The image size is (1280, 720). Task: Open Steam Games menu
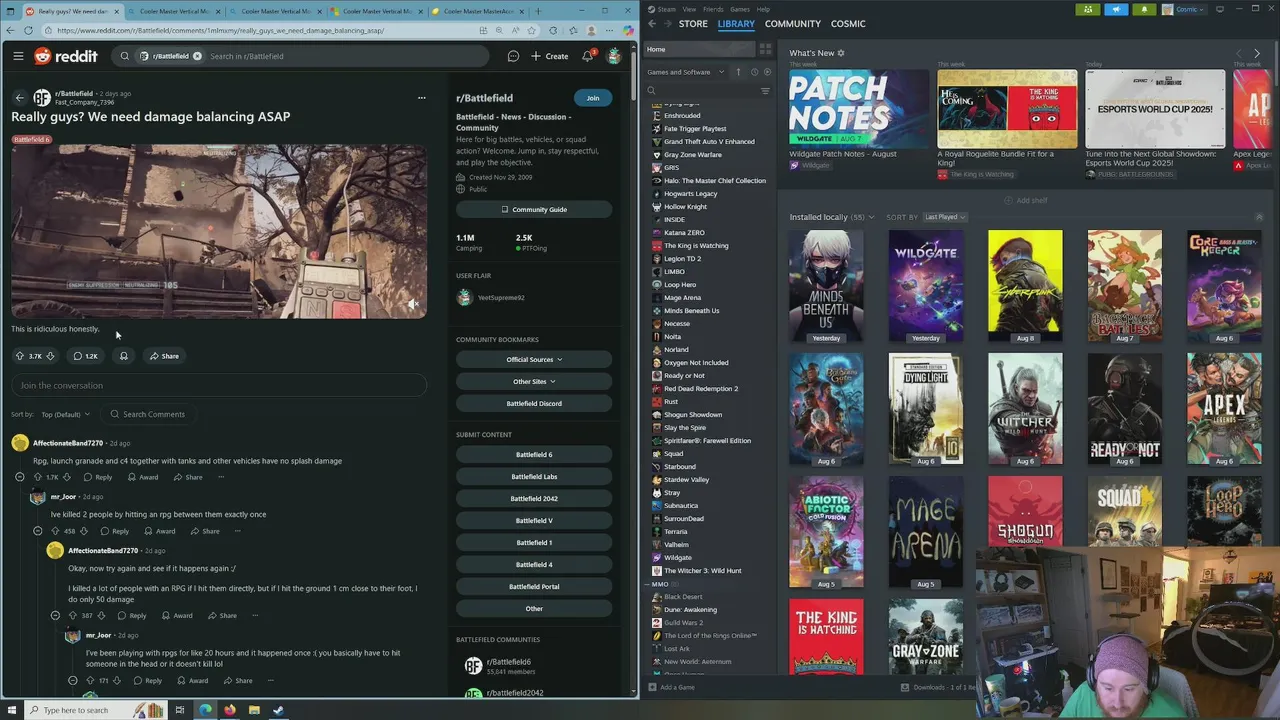(740, 9)
